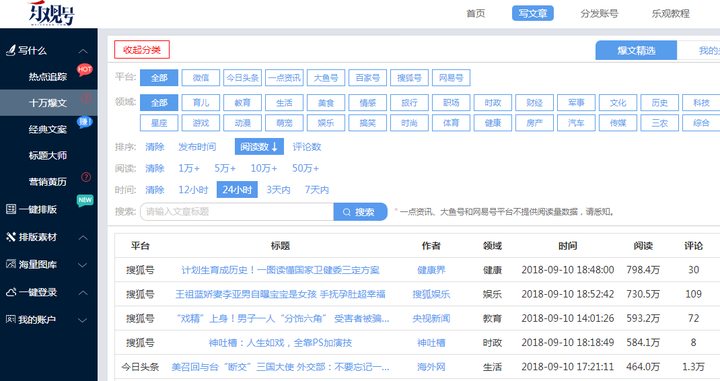
Task: Select the 7天内 time range
Action: (317, 190)
